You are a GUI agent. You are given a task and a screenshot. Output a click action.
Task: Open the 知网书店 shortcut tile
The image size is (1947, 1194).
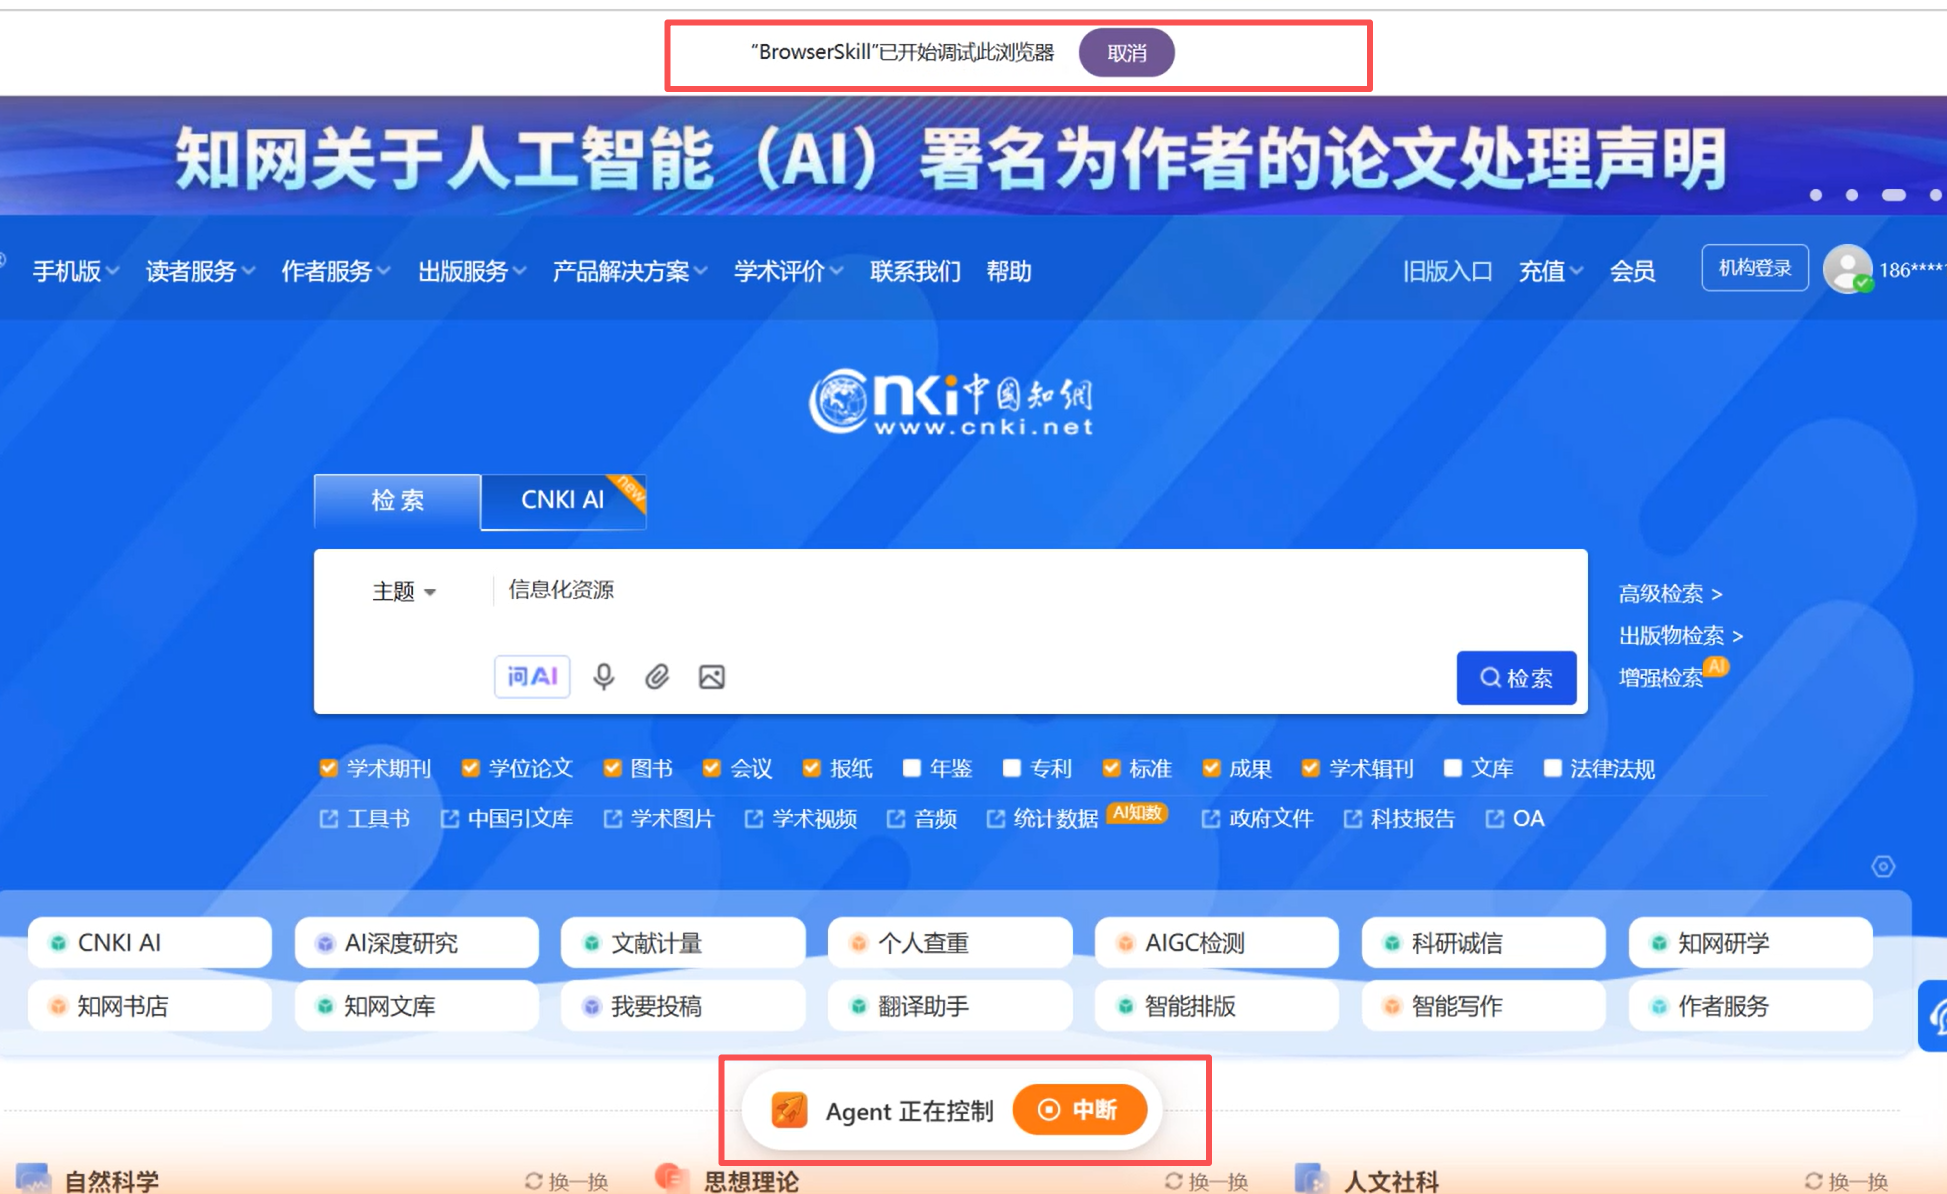[x=150, y=1006]
